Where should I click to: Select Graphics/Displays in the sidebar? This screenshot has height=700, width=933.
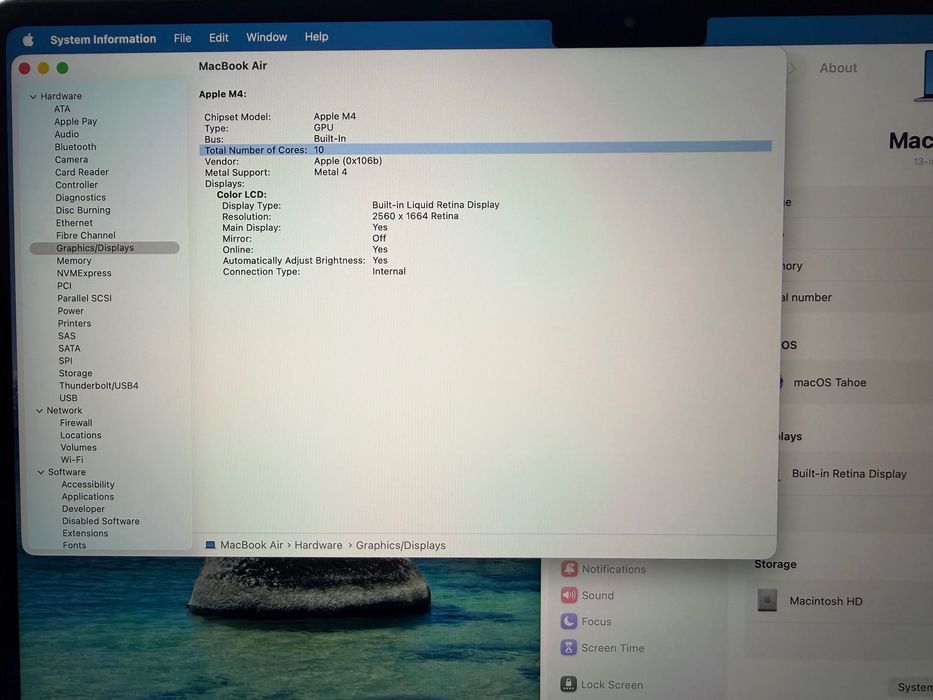click(104, 248)
